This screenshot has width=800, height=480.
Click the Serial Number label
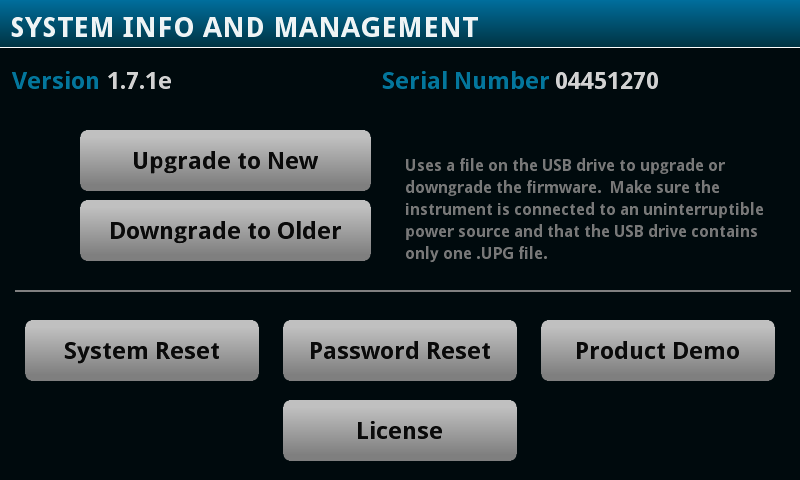pos(465,81)
